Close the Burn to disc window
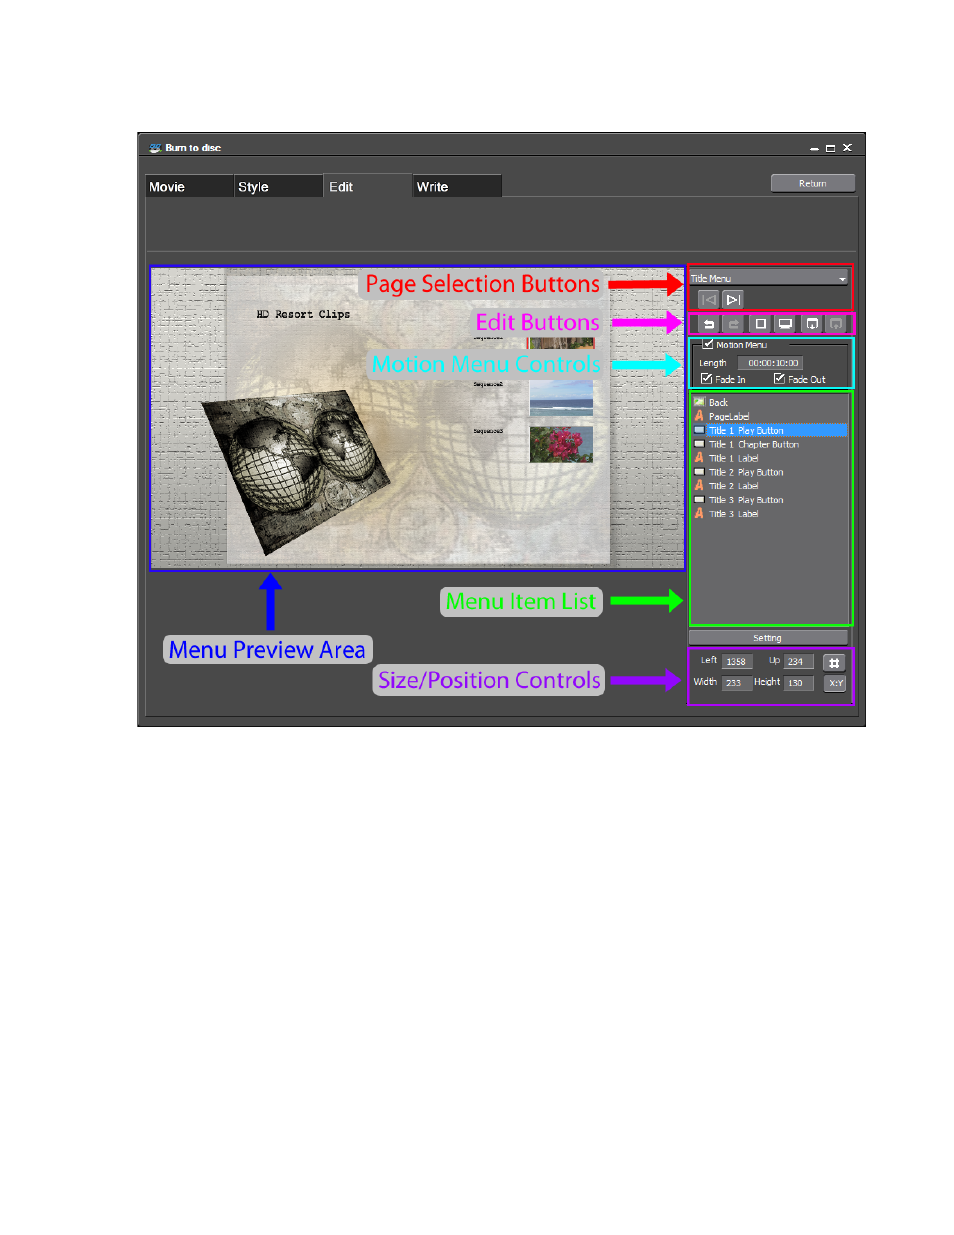Viewport: 954px width, 1235px height. [847, 148]
